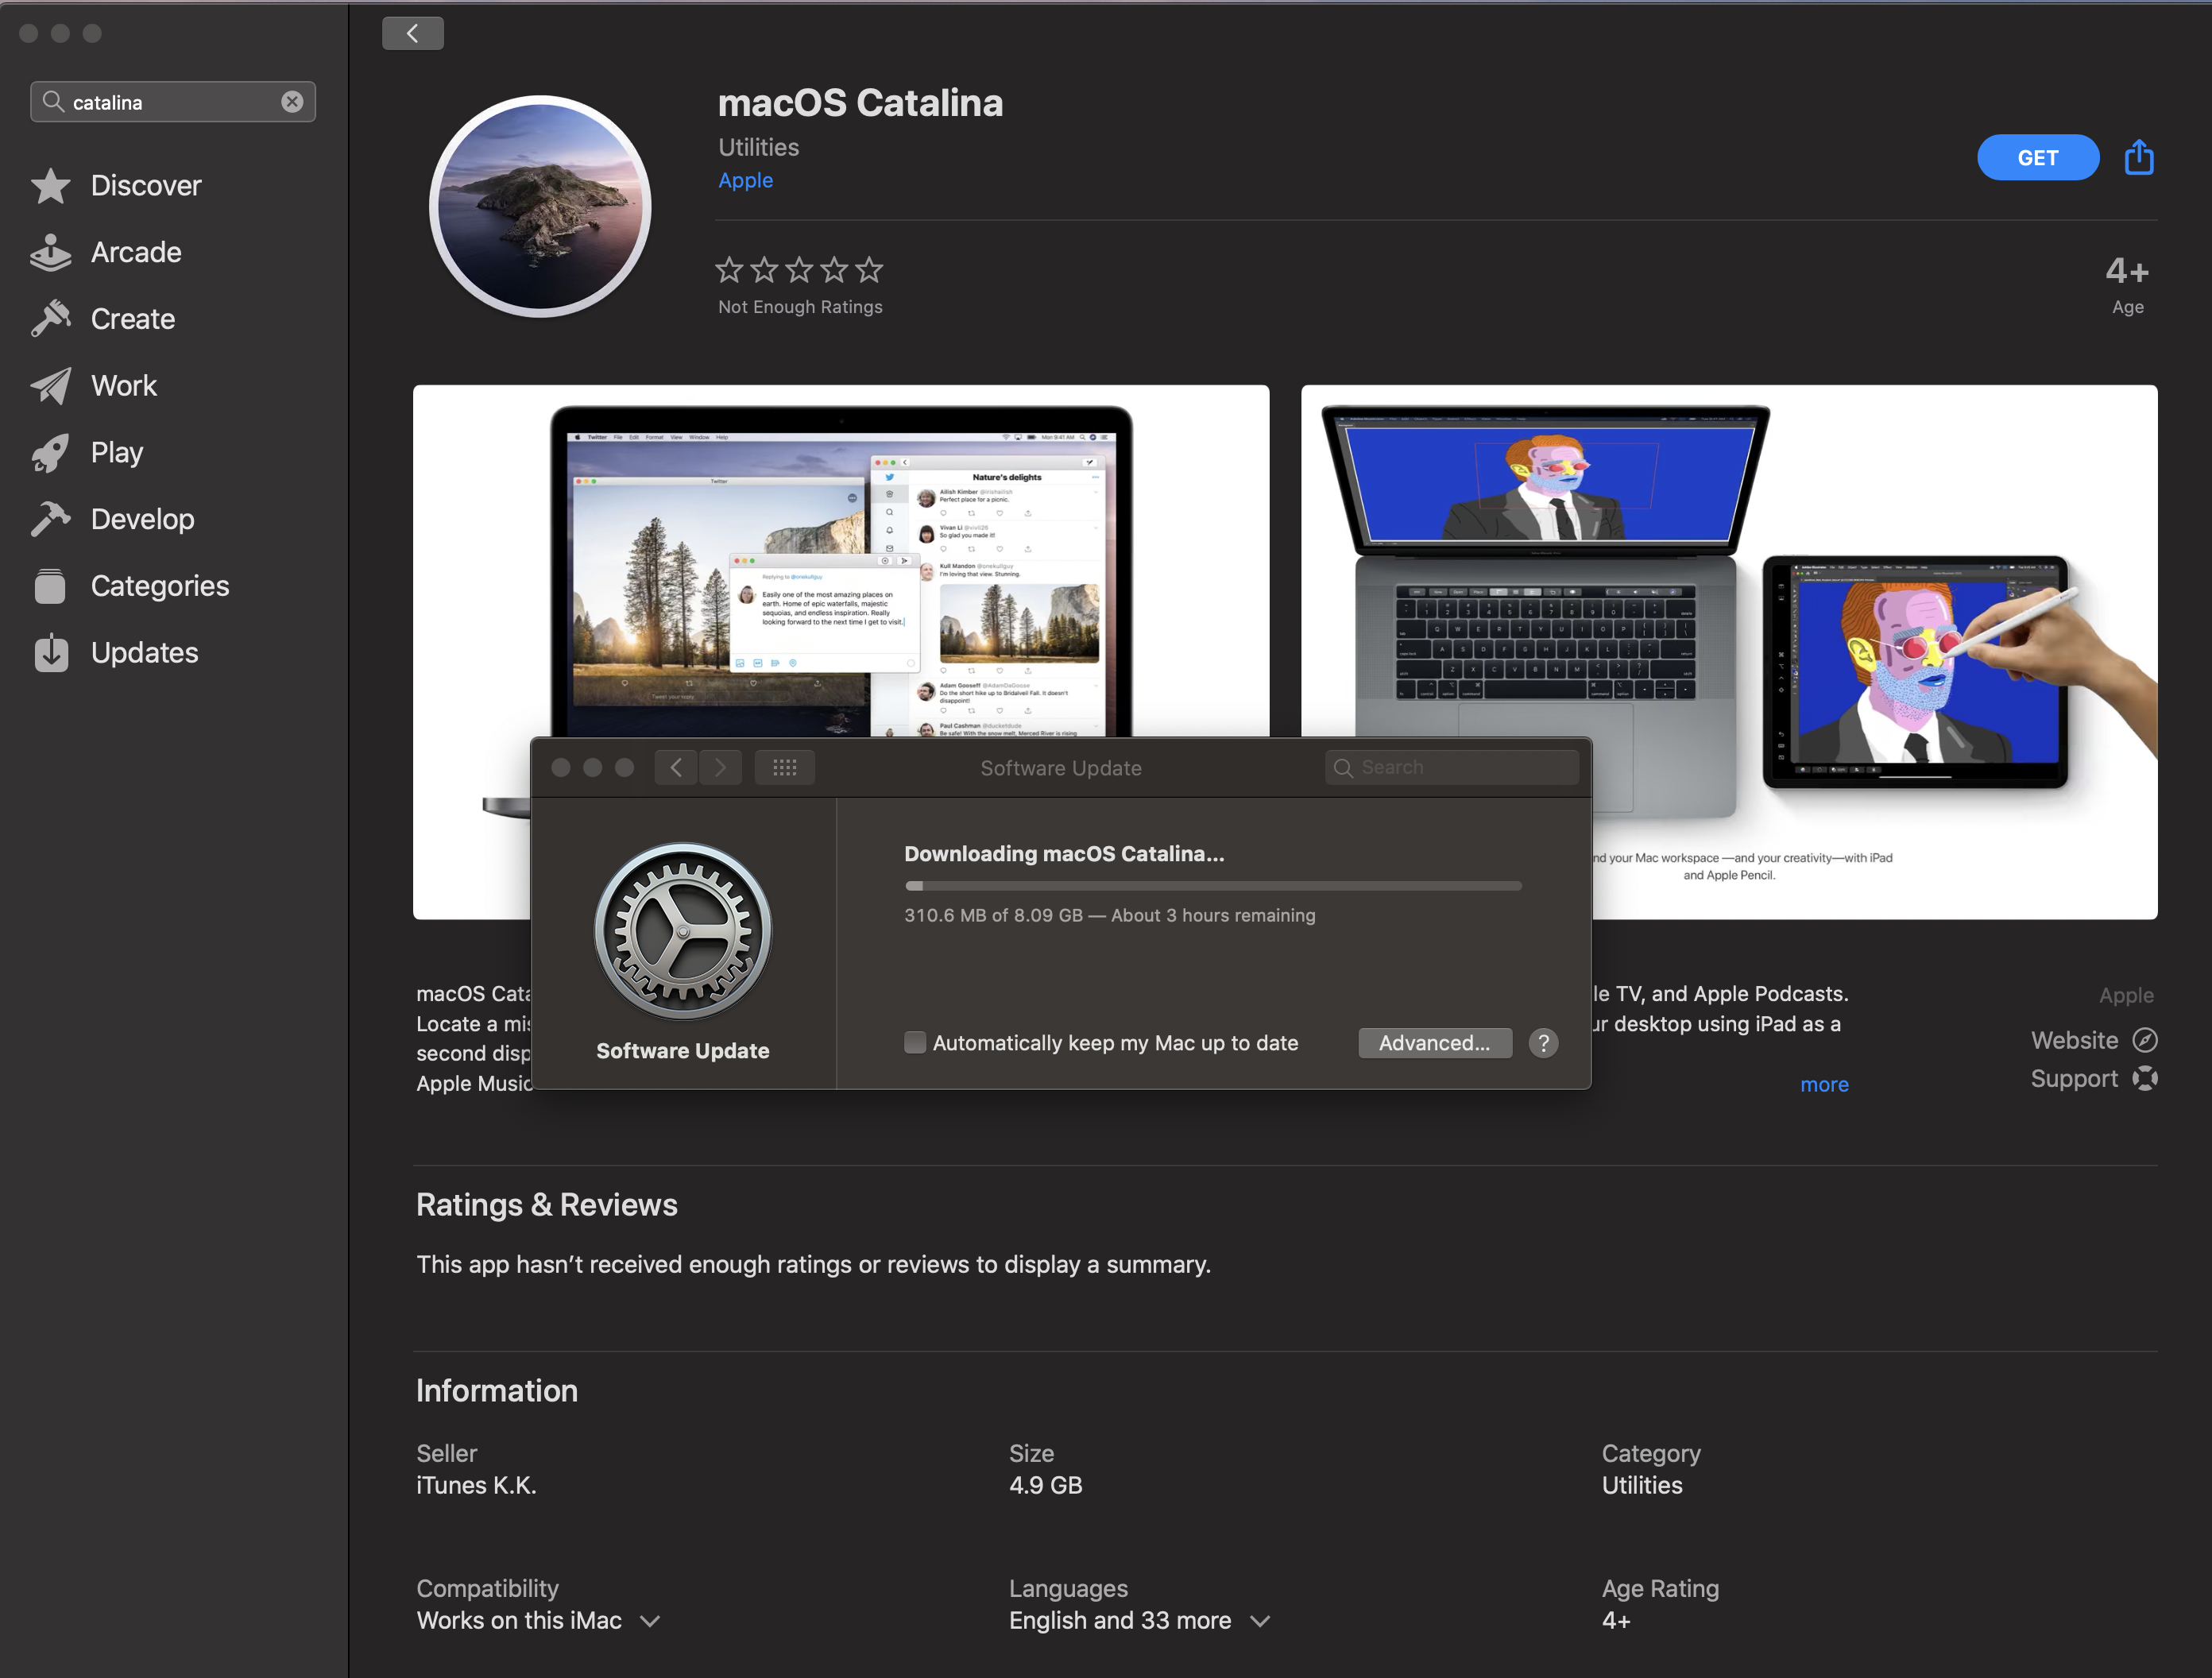Clear the catalina search field

292,102
